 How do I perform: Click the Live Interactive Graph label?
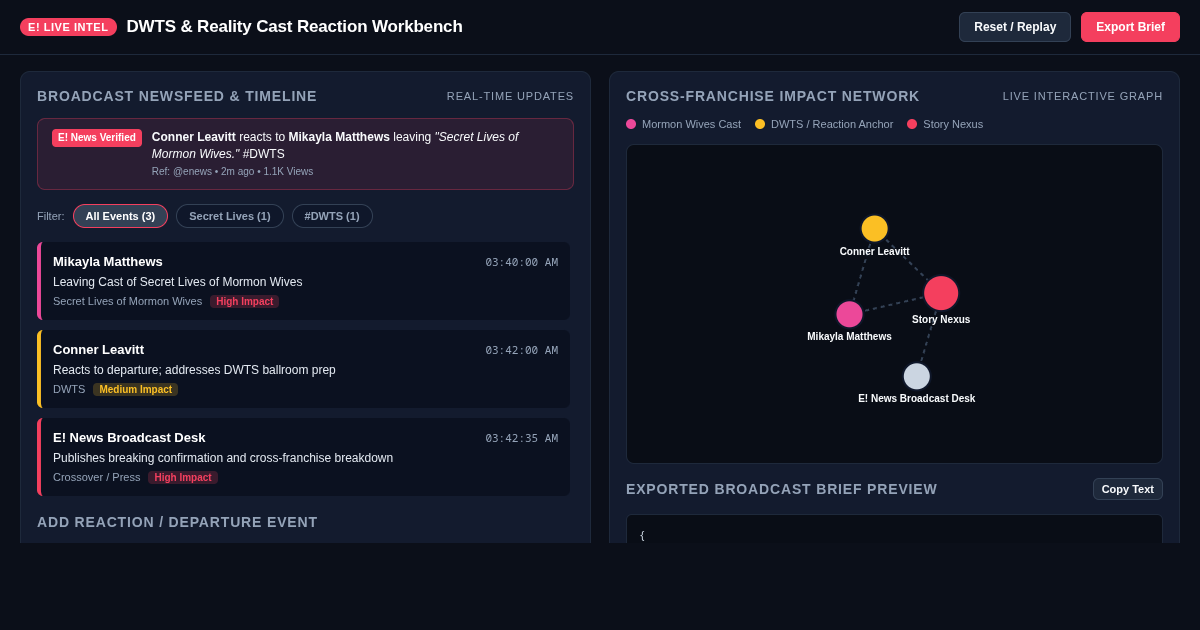(1083, 96)
